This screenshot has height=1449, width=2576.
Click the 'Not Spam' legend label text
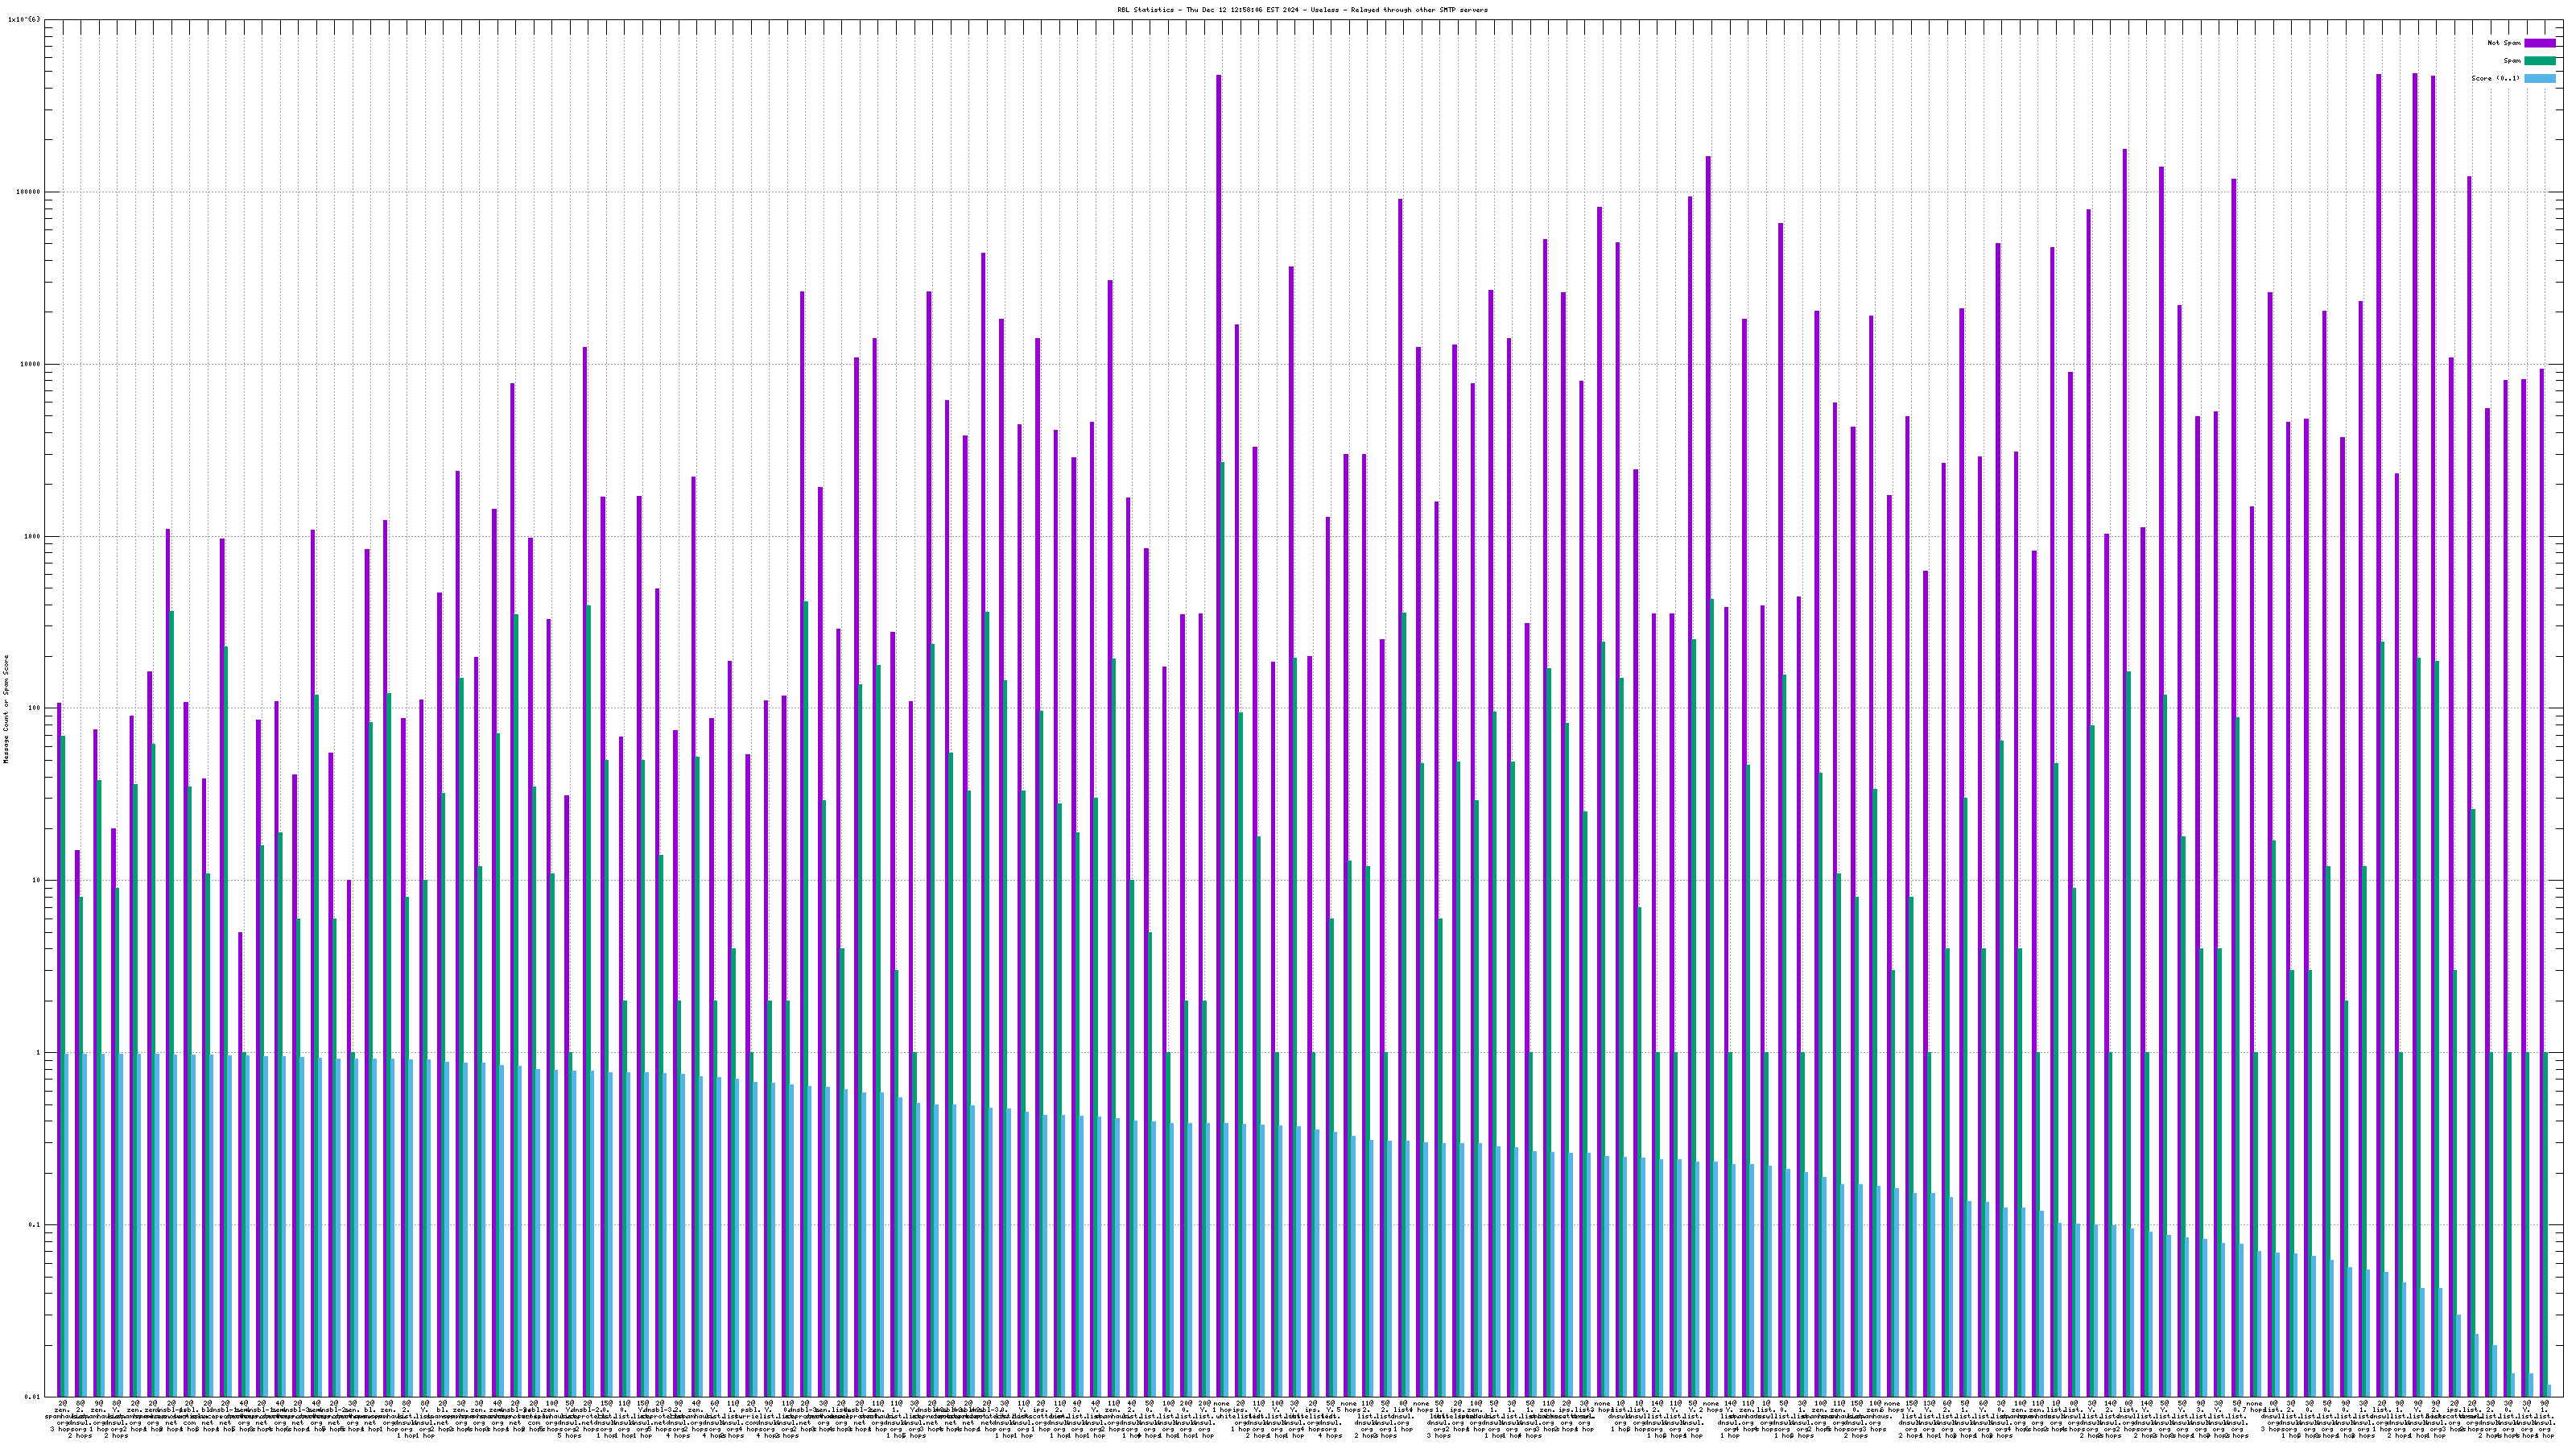tap(2504, 43)
